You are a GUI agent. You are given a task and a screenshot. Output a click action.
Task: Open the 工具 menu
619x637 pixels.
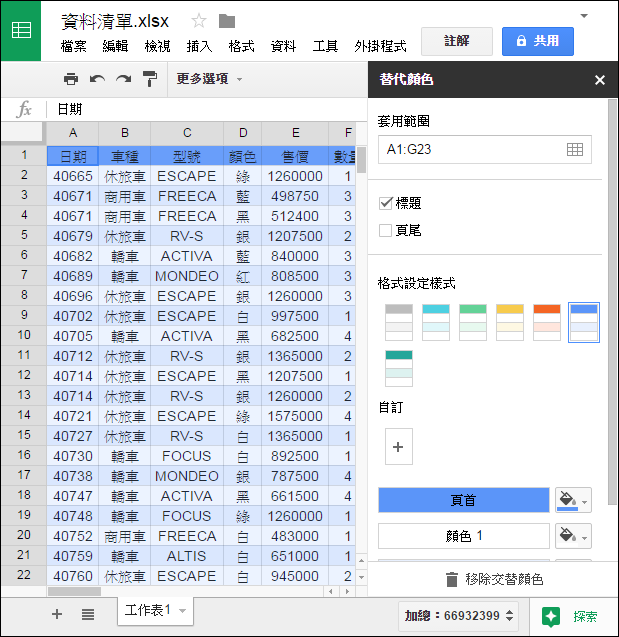click(x=325, y=46)
